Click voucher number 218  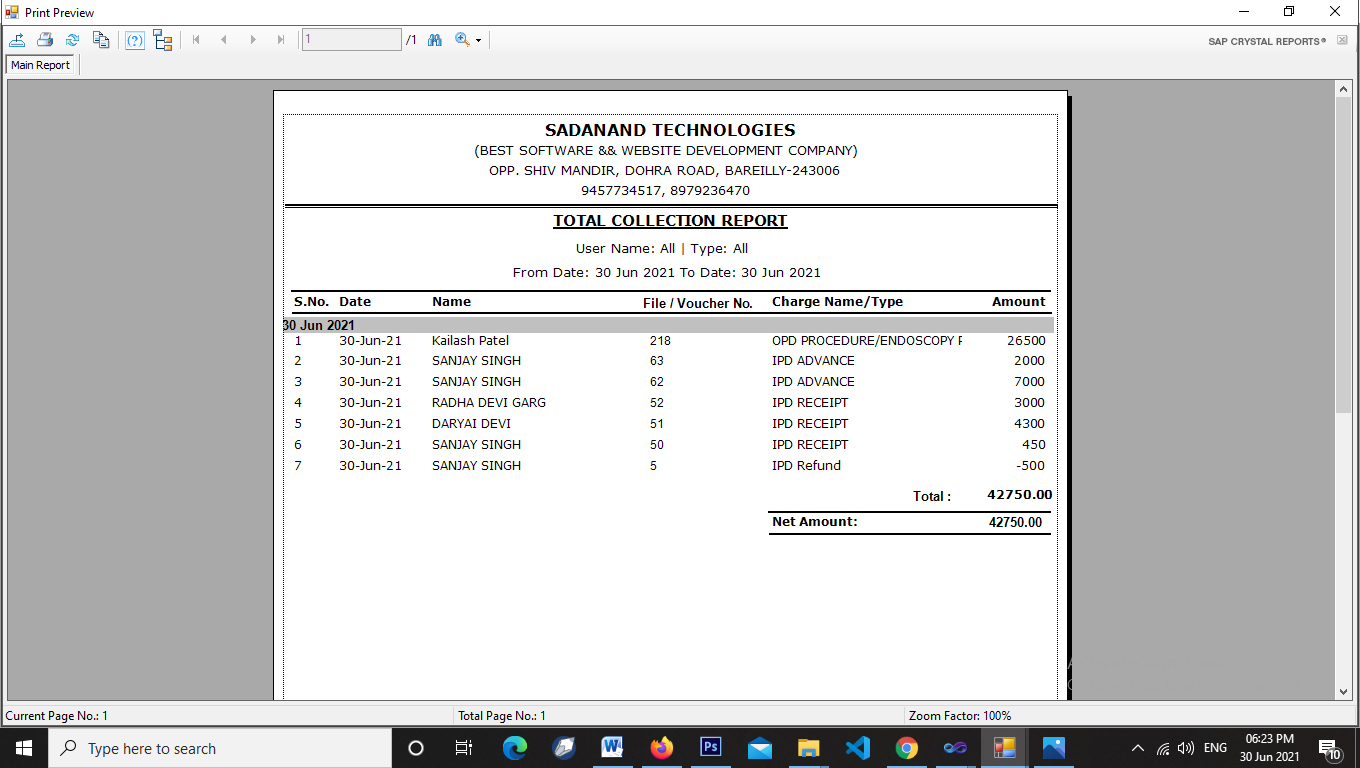point(660,340)
